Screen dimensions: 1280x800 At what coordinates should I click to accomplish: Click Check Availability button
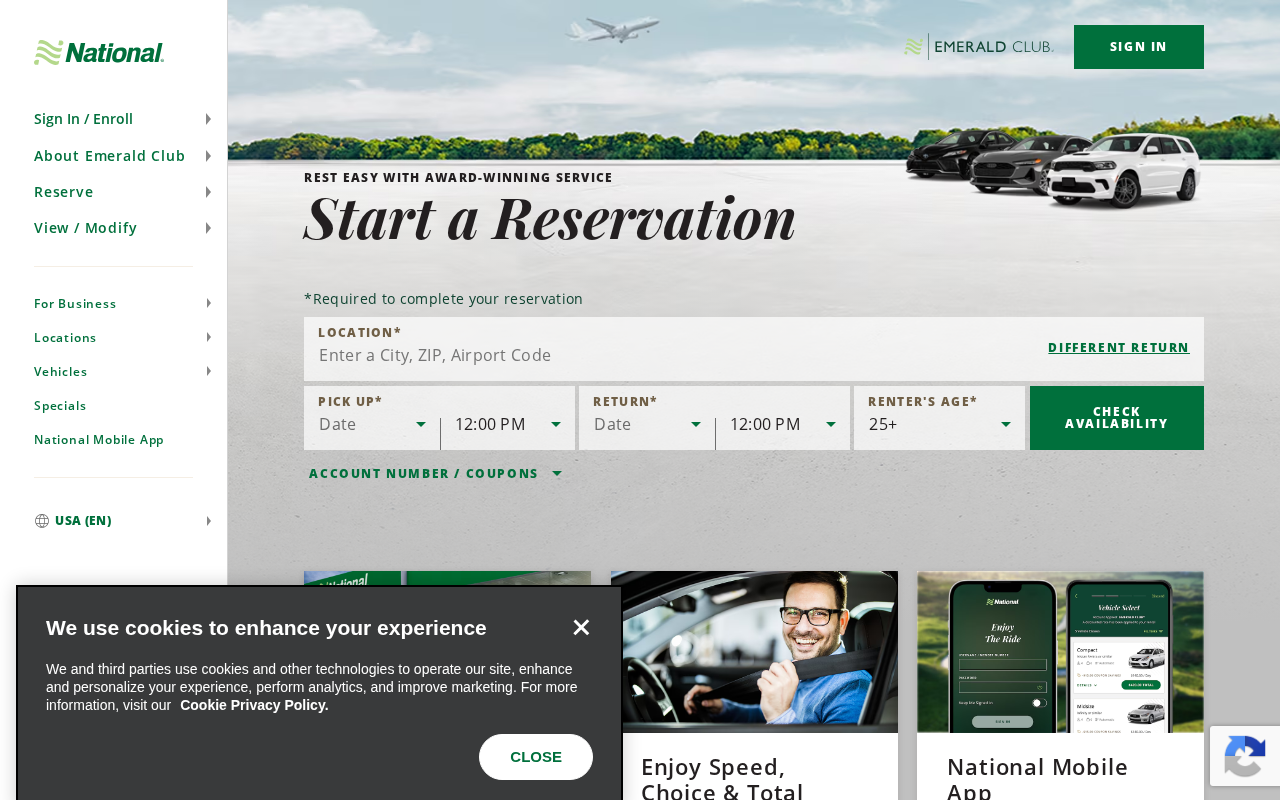(1117, 418)
